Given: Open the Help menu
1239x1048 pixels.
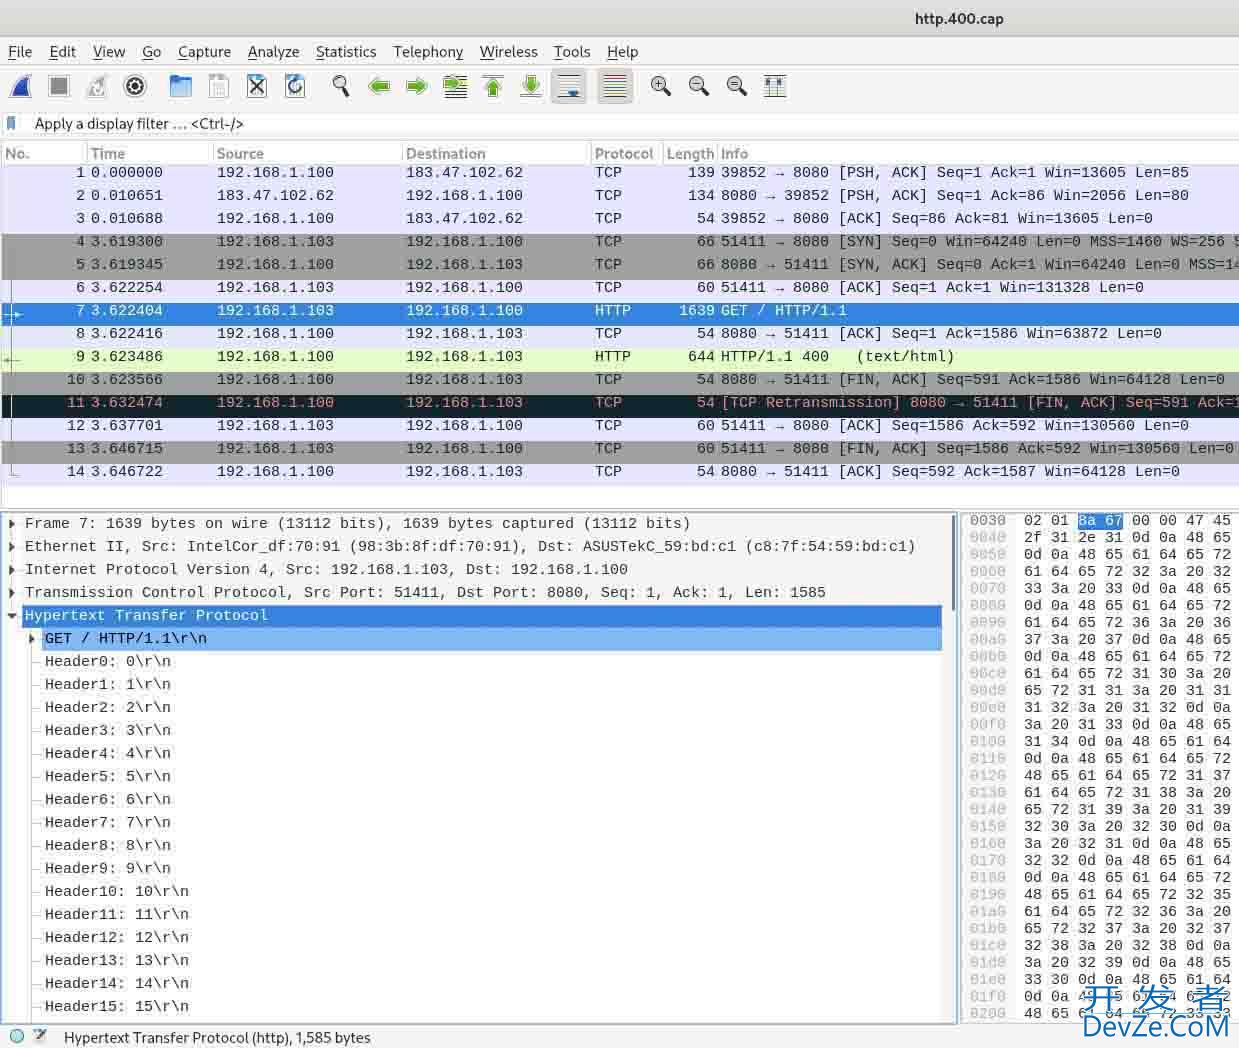Looking at the screenshot, I should point(622,52).
